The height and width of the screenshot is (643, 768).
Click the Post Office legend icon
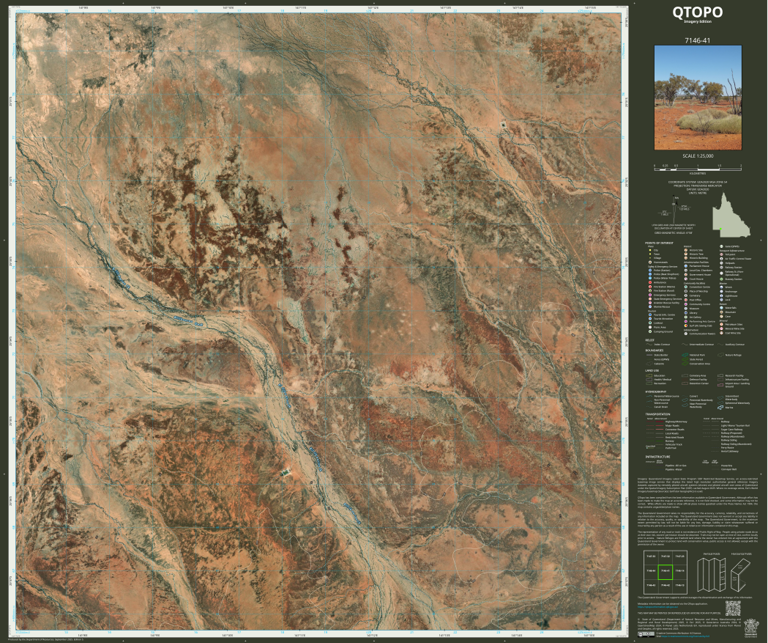(x=686, y=300)
